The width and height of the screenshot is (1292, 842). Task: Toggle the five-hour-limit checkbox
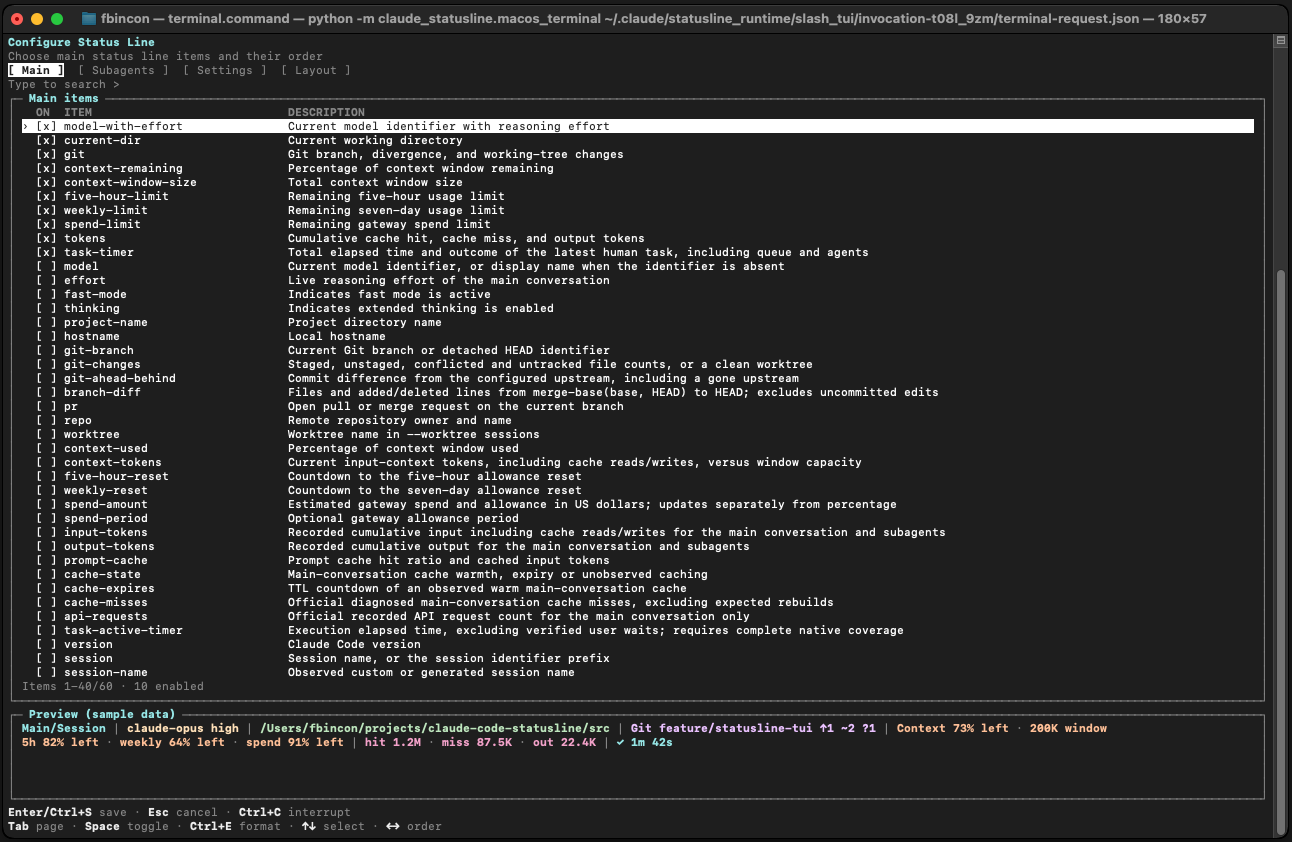point(47,197)
